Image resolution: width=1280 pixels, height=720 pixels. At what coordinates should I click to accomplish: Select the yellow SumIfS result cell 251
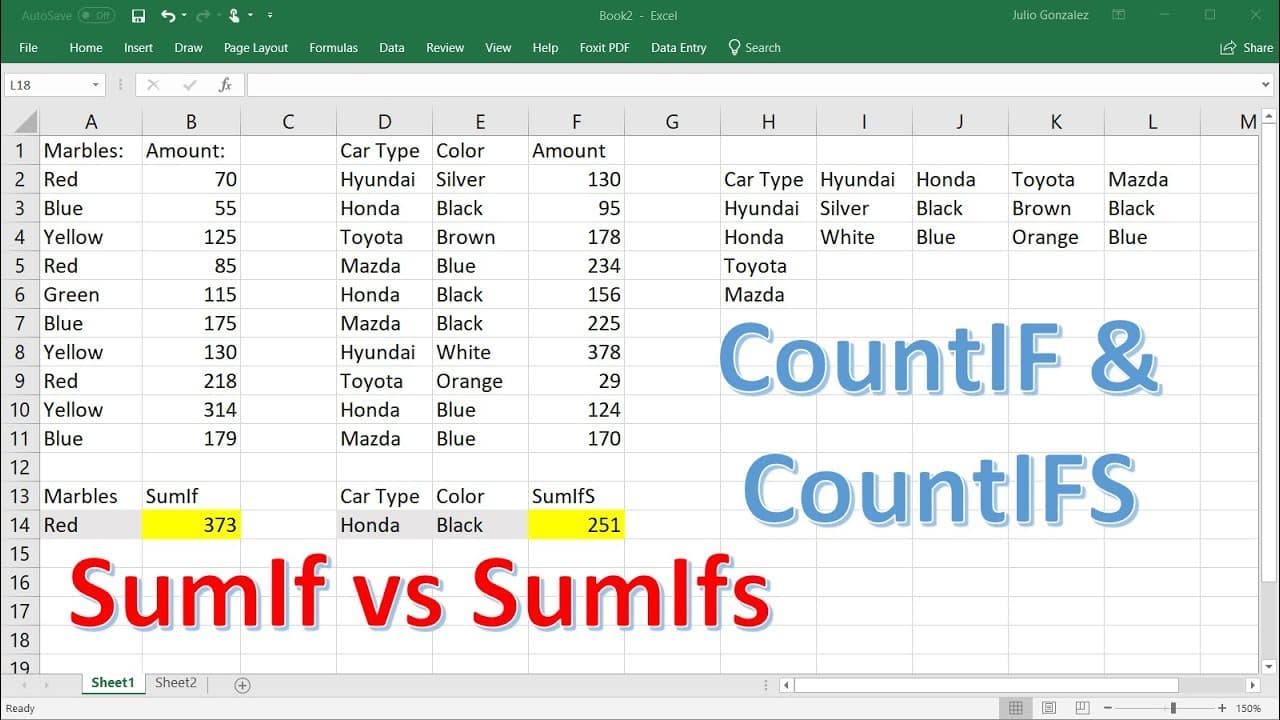tap(576, 525)
